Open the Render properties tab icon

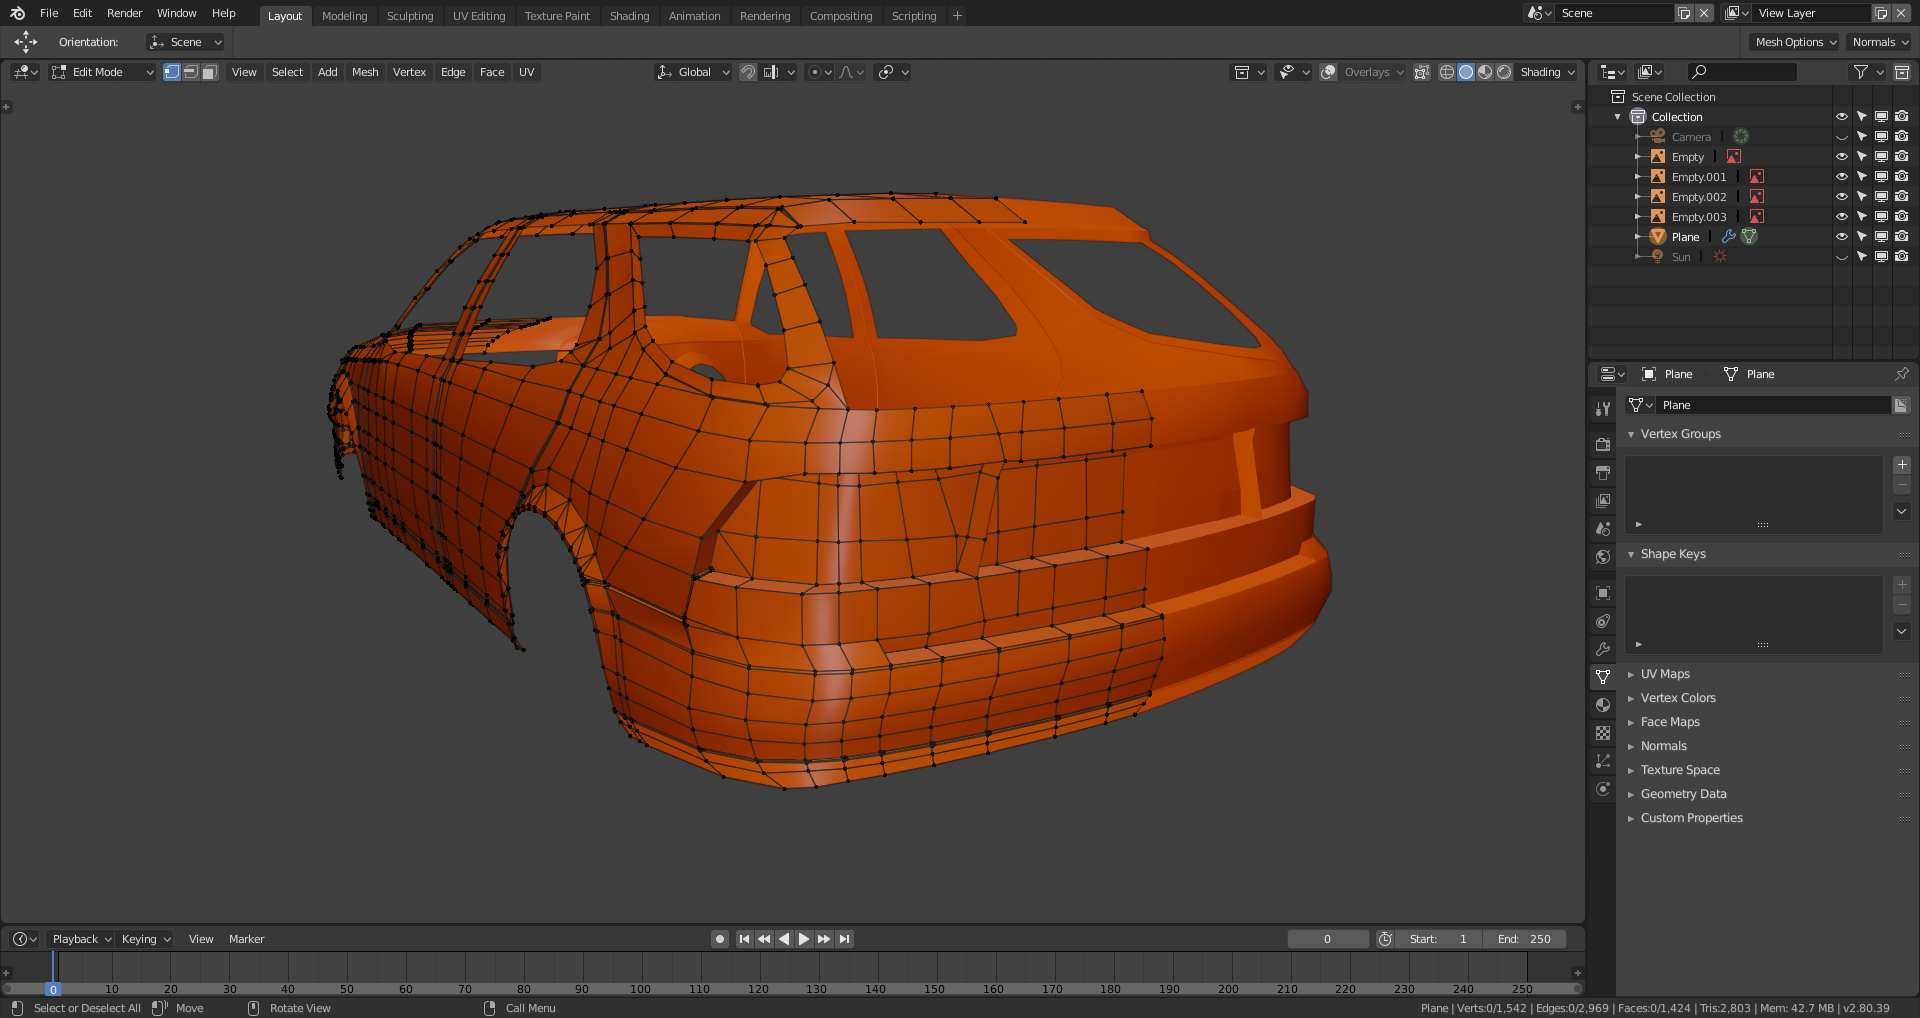click(1603, 445)
